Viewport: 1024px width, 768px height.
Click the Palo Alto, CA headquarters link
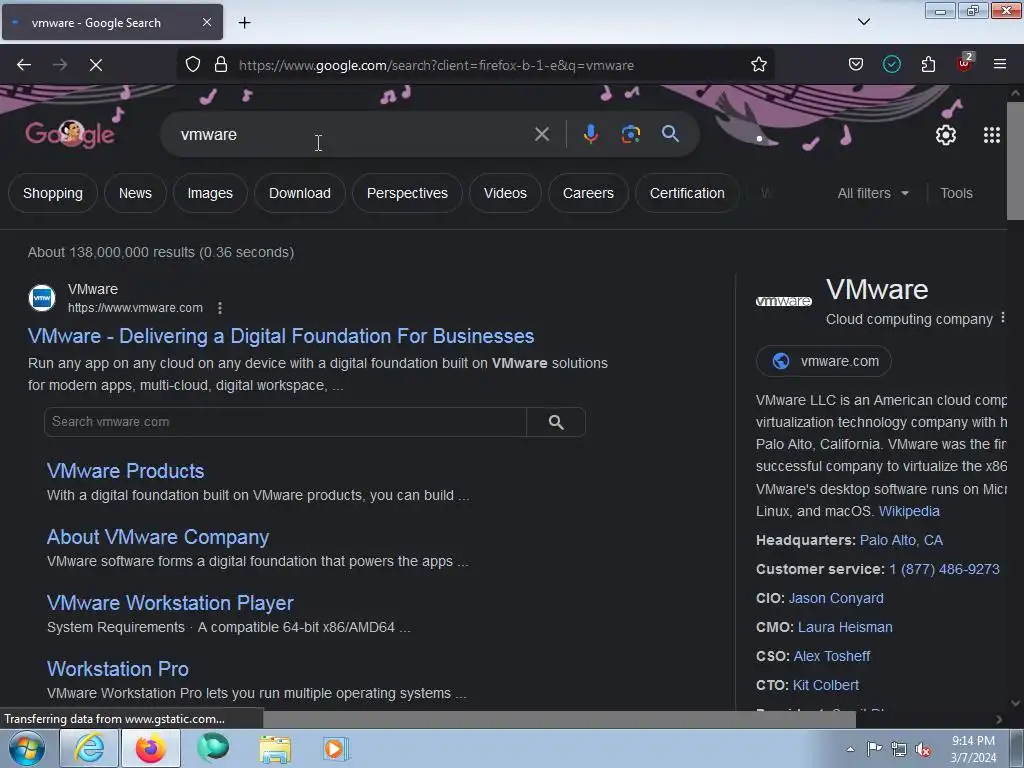[x=901, y=540]
